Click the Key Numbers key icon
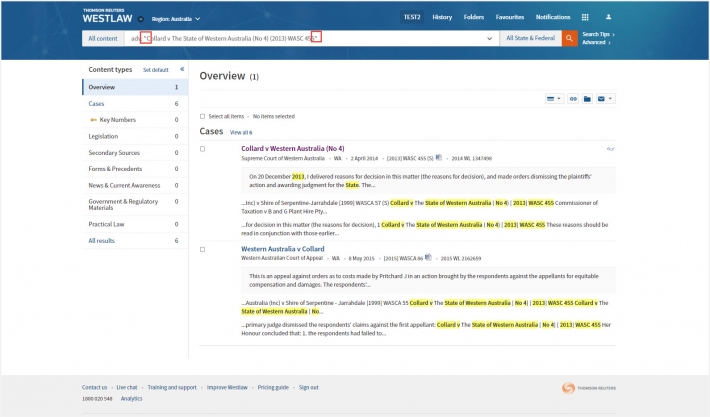Screen dimensions: 710x417 [93, 120]
